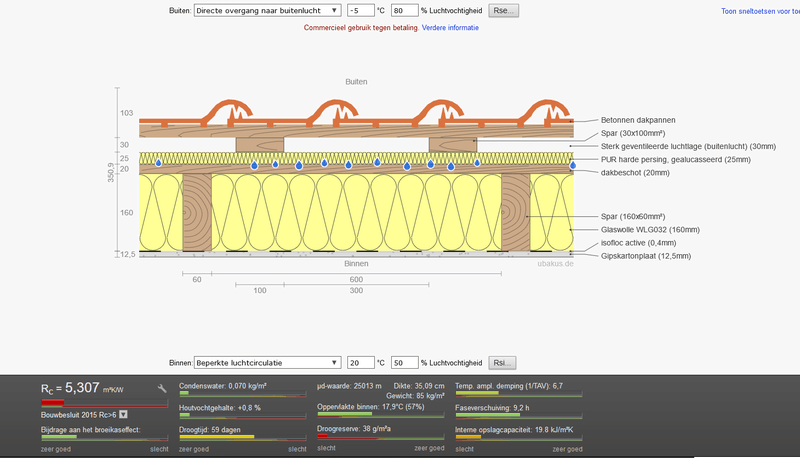Click the Temp. ampl. demping value text
Viewport: 800px width, 458px height.
pos(509,386)
